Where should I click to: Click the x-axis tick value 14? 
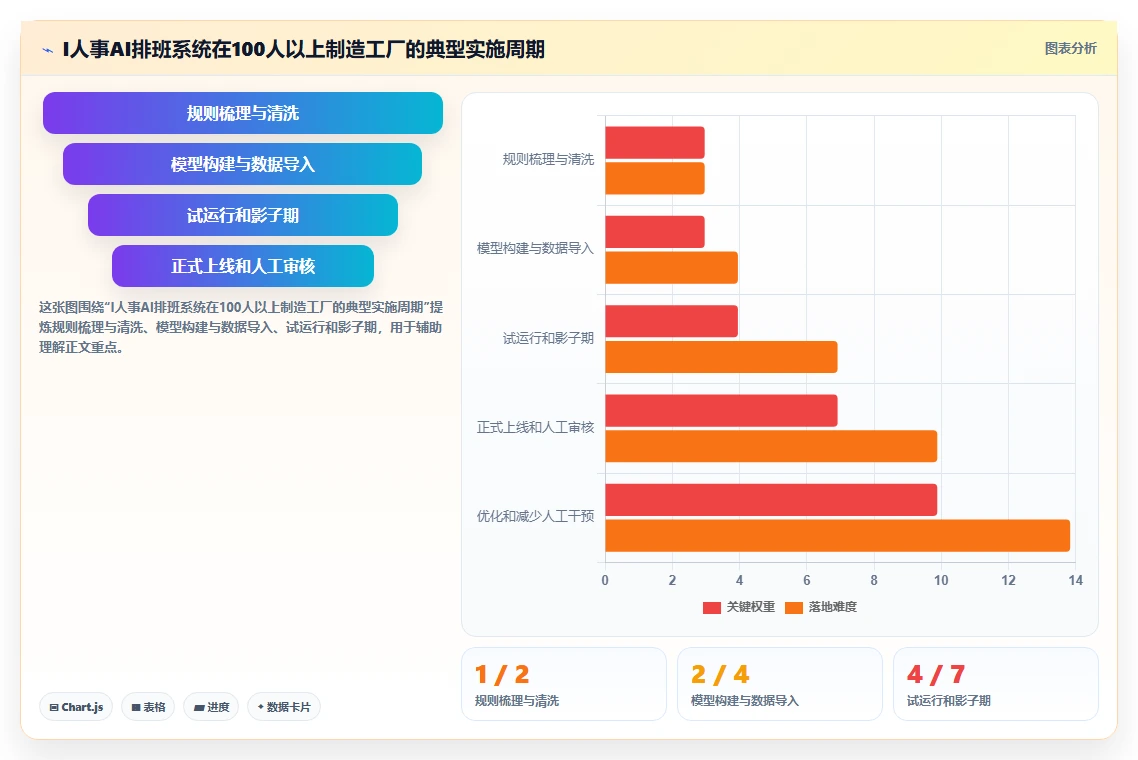1076,580
